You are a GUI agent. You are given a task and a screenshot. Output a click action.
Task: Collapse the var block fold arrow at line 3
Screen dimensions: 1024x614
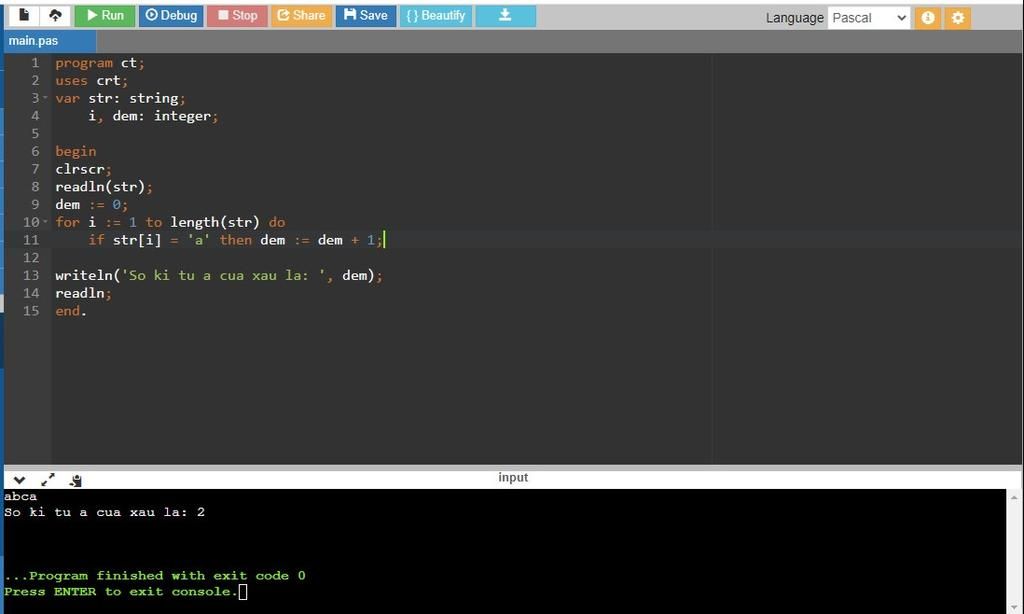(45, 98)
